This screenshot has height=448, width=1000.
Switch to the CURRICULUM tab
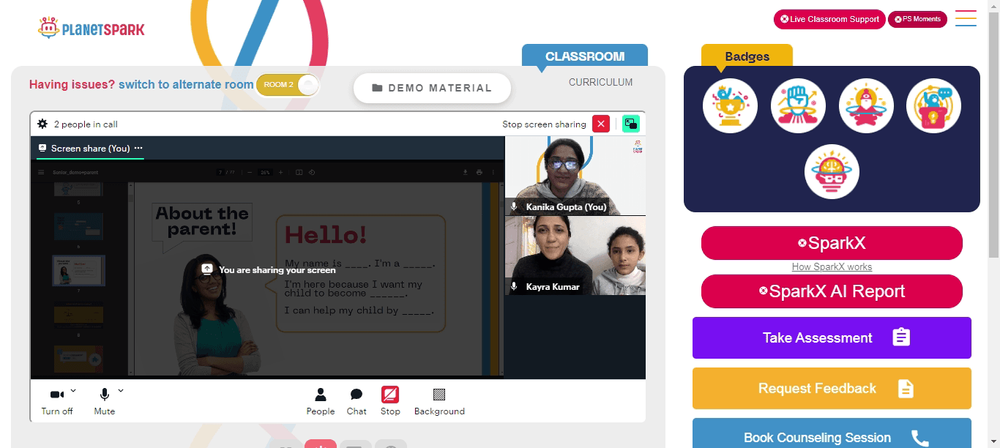[601, 82]
